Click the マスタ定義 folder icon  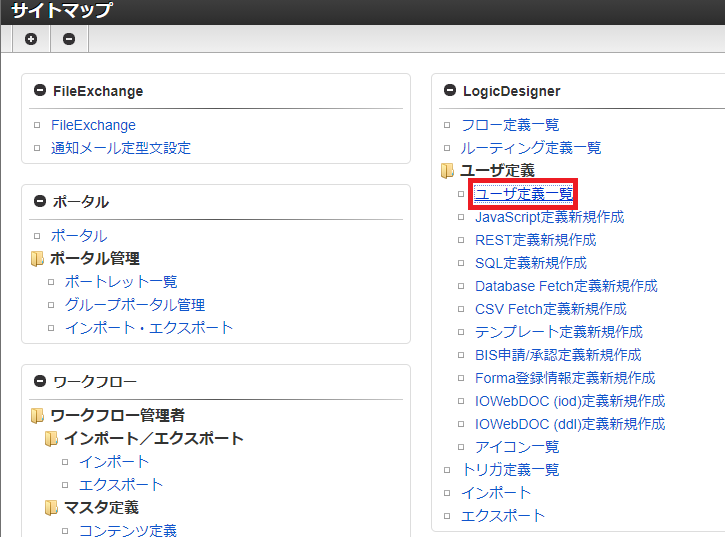tap(51, 507)
